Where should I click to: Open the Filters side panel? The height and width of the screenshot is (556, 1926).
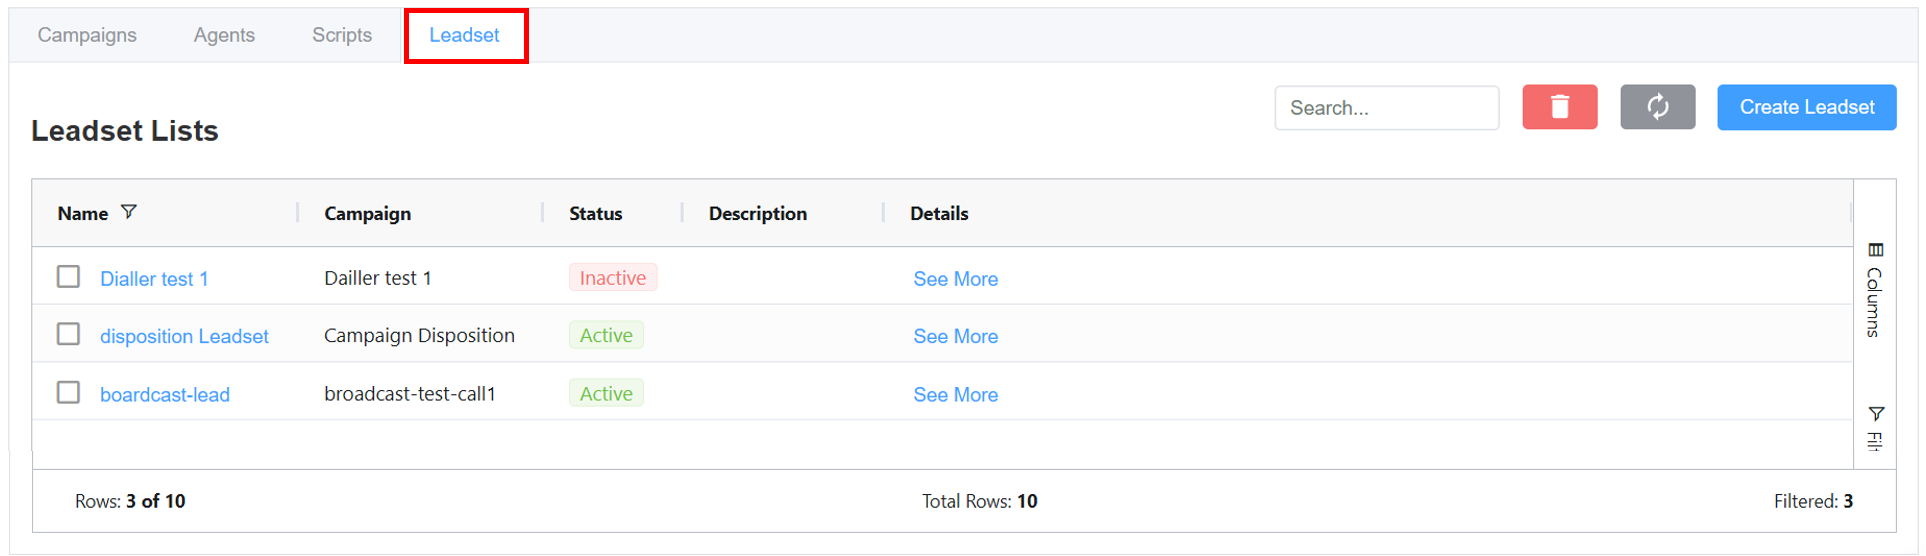coord(1875,428)
